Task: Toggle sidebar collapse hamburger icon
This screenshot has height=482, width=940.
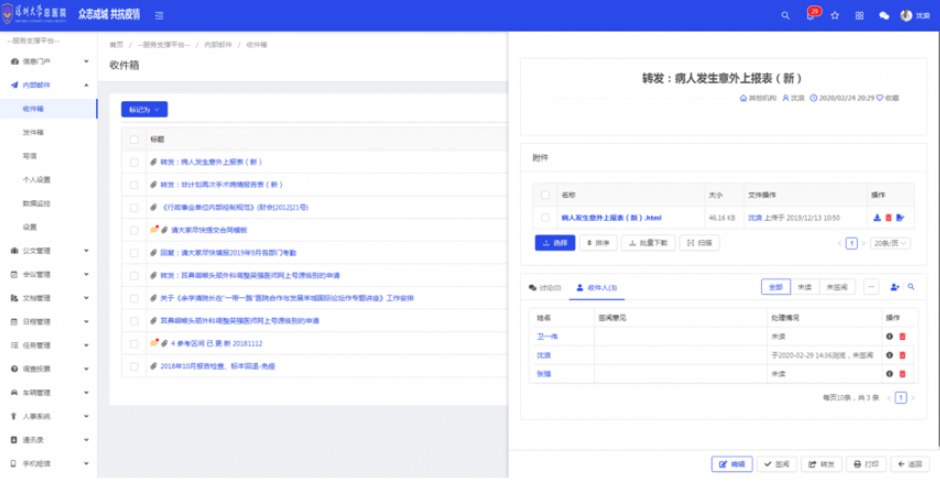Action: [x=159, y=16]
